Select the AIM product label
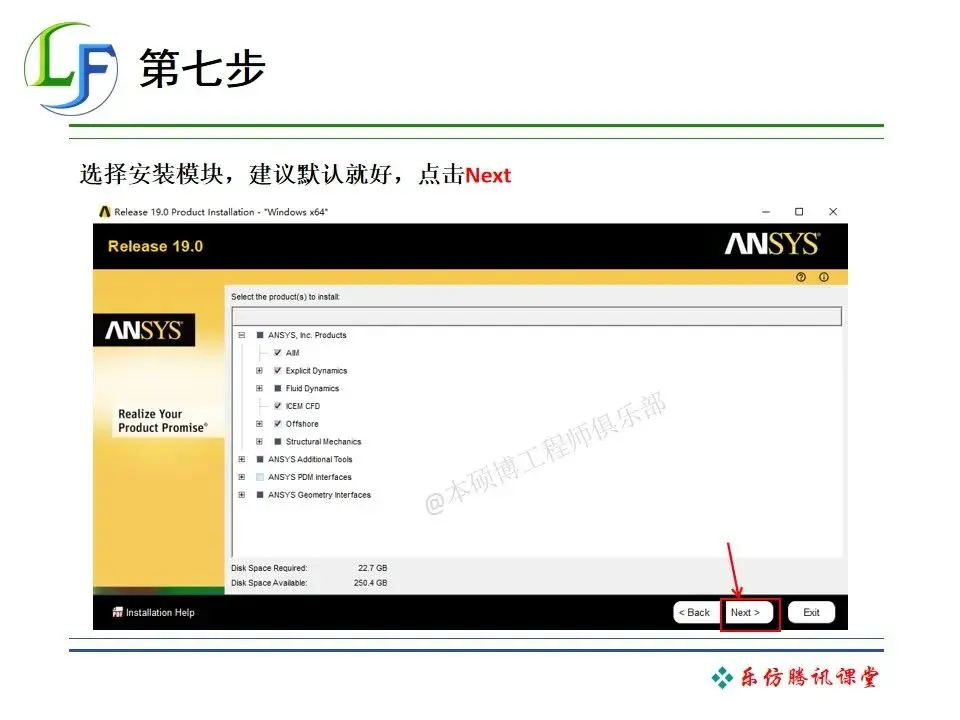This screenshot has width=960, height=720. click(x=293, y=353)
